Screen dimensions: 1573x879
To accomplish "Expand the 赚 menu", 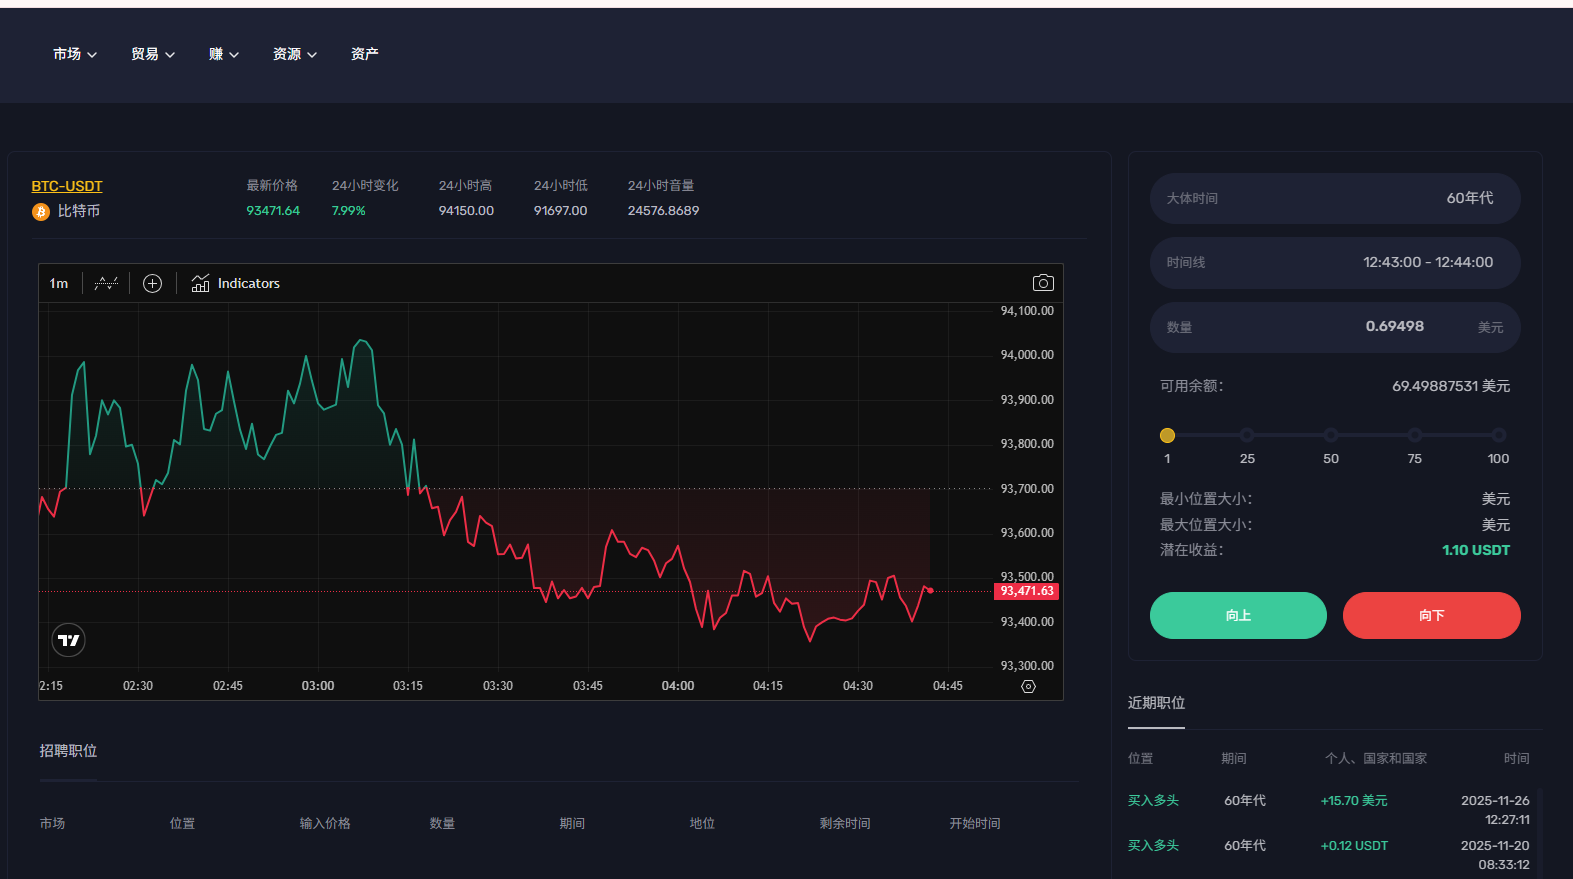I will coord(224,54).
